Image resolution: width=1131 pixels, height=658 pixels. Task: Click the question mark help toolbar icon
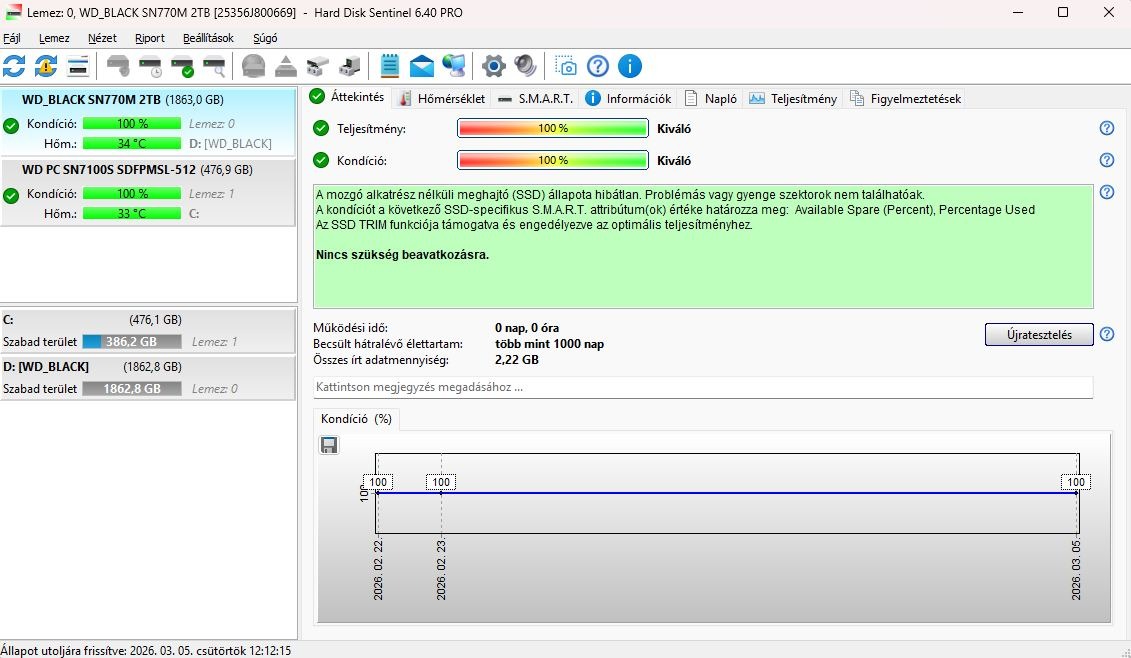coord(597,66)
